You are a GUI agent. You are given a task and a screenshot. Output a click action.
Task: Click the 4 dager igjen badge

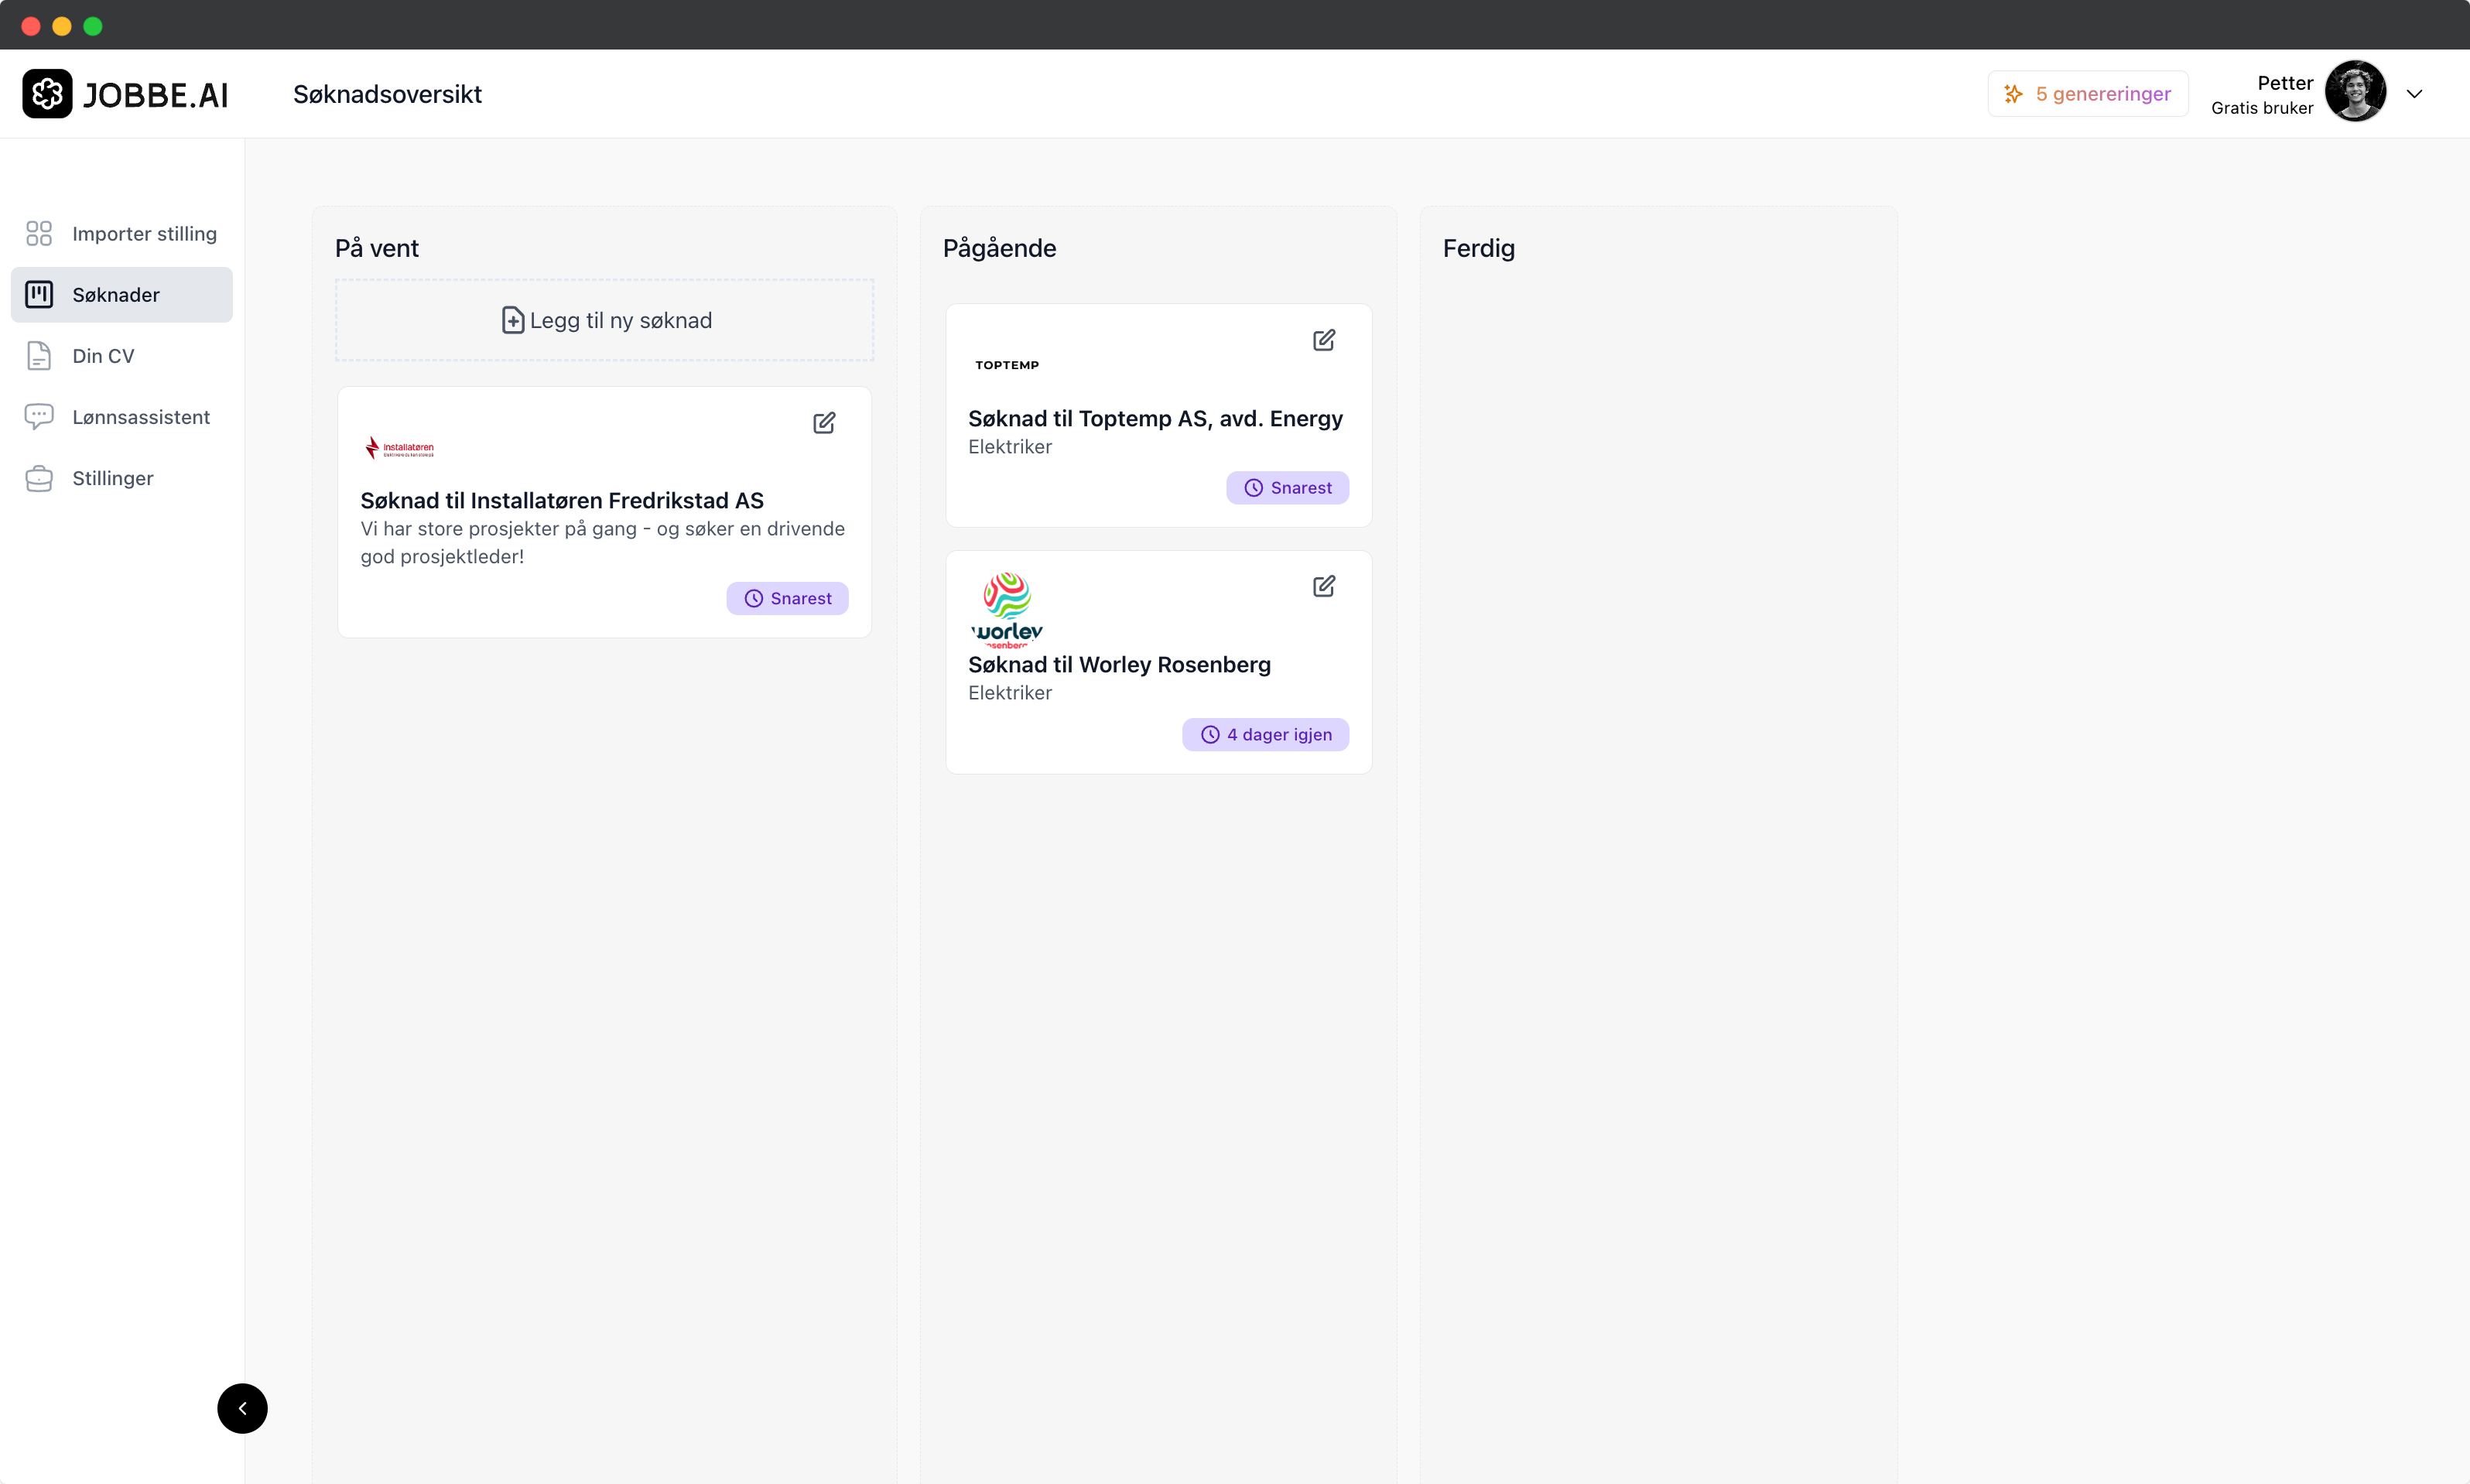tap(1265, 734)
